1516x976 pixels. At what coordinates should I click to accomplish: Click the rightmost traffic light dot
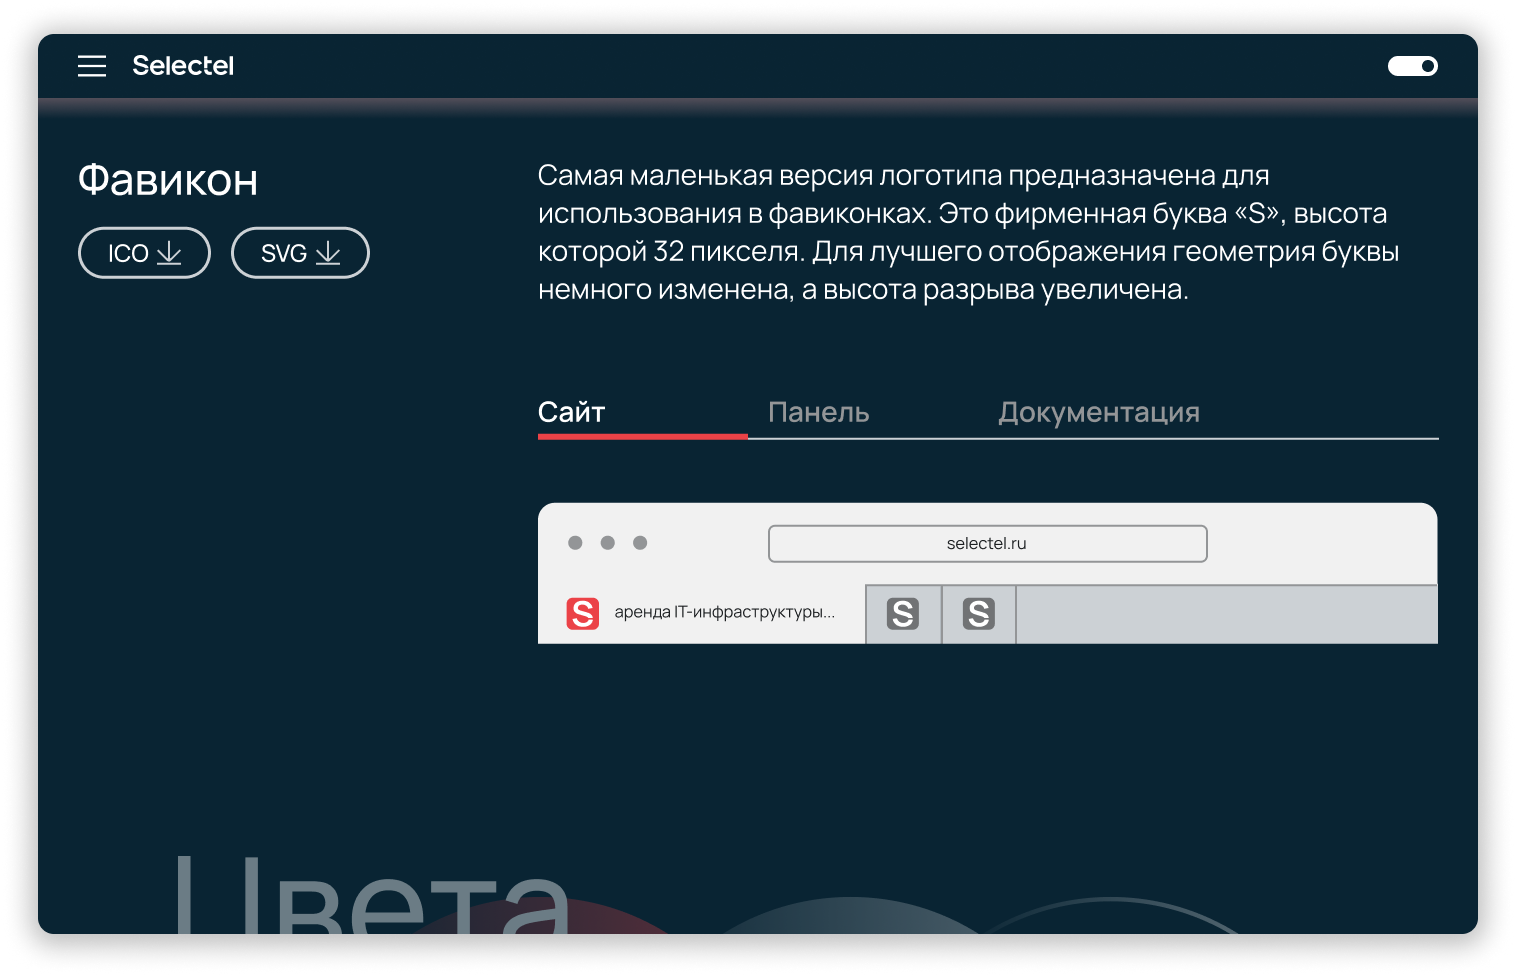[x=639, y=543]
